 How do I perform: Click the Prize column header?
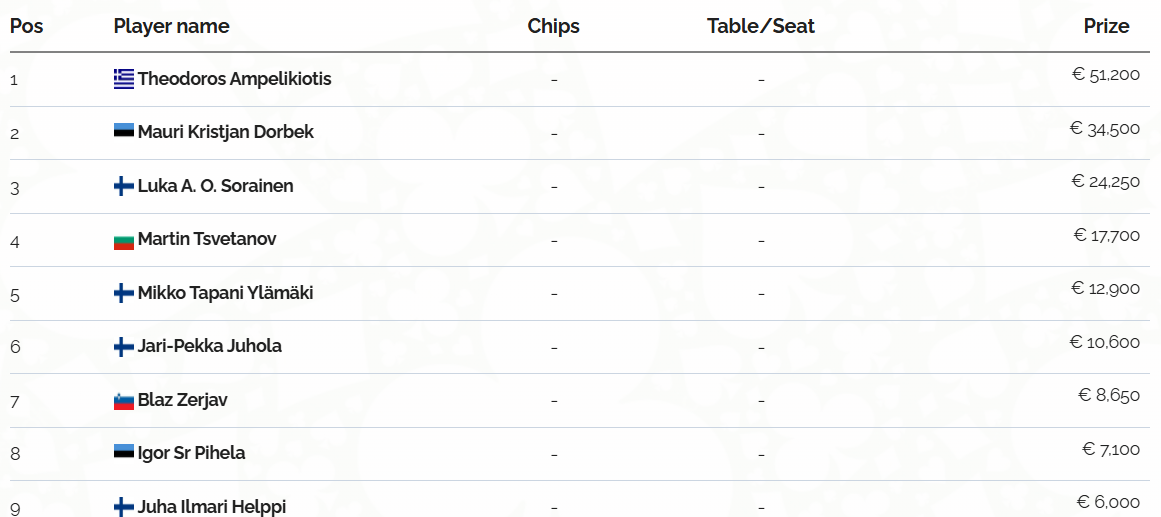(1106, 26)
